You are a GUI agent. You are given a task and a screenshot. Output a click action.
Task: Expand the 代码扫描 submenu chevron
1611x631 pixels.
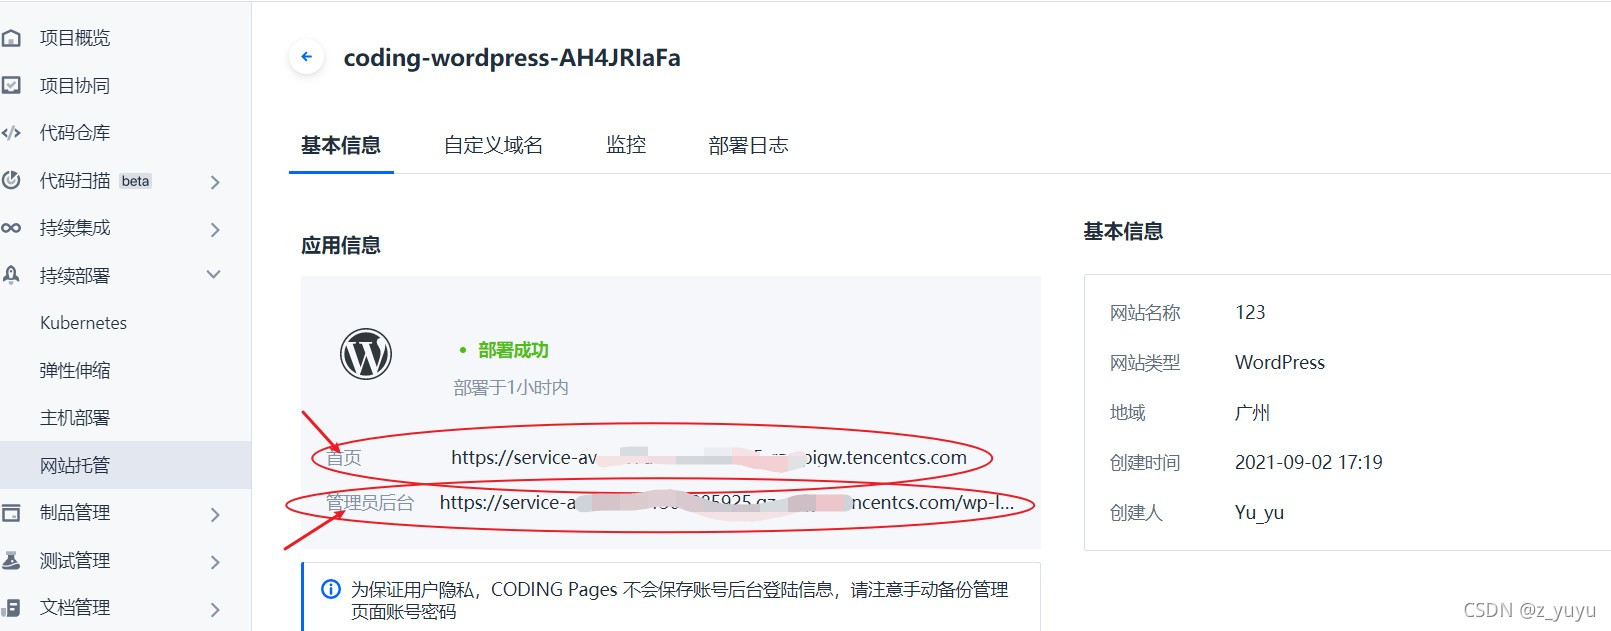click(215, 182)
